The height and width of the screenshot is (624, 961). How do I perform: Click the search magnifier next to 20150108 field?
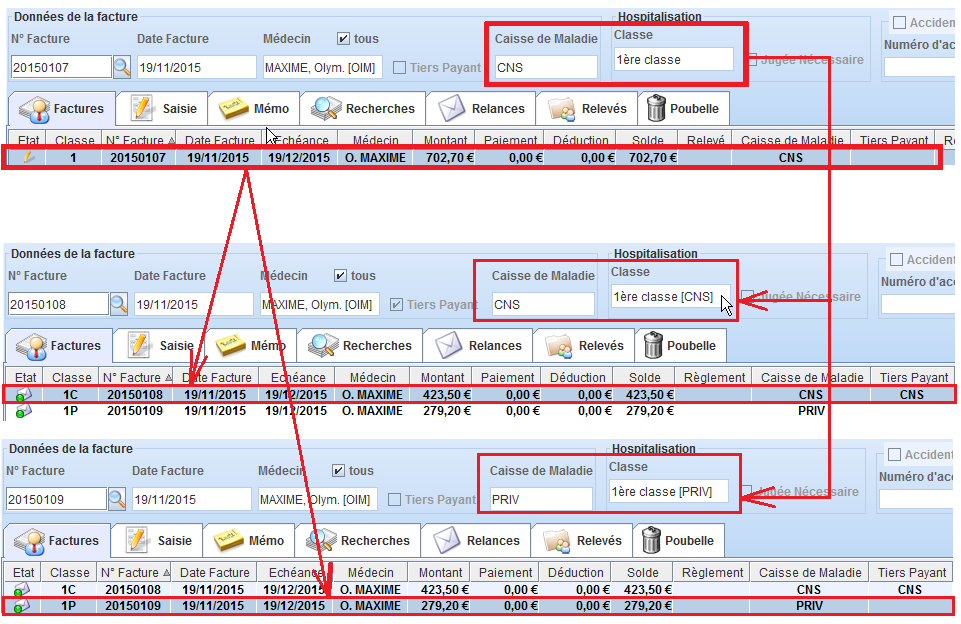tap(119, 304)
